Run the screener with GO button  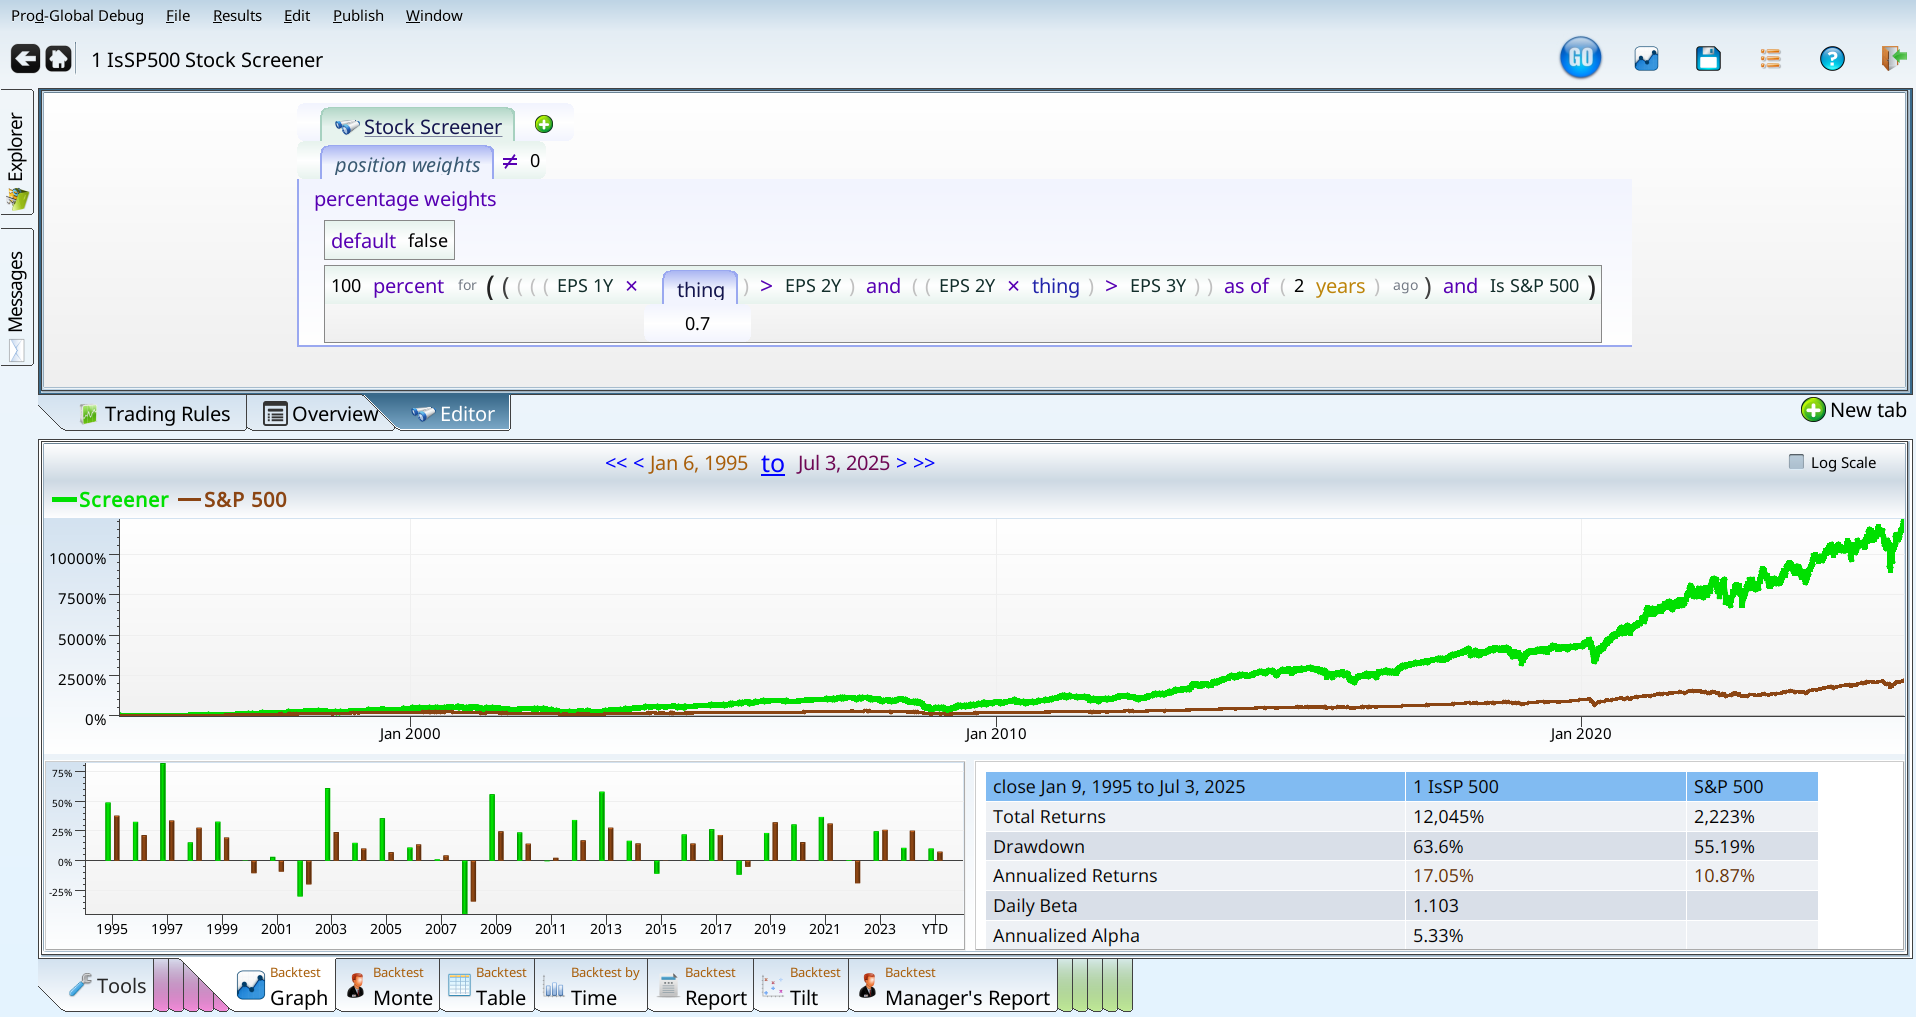tap(1580, 58)
